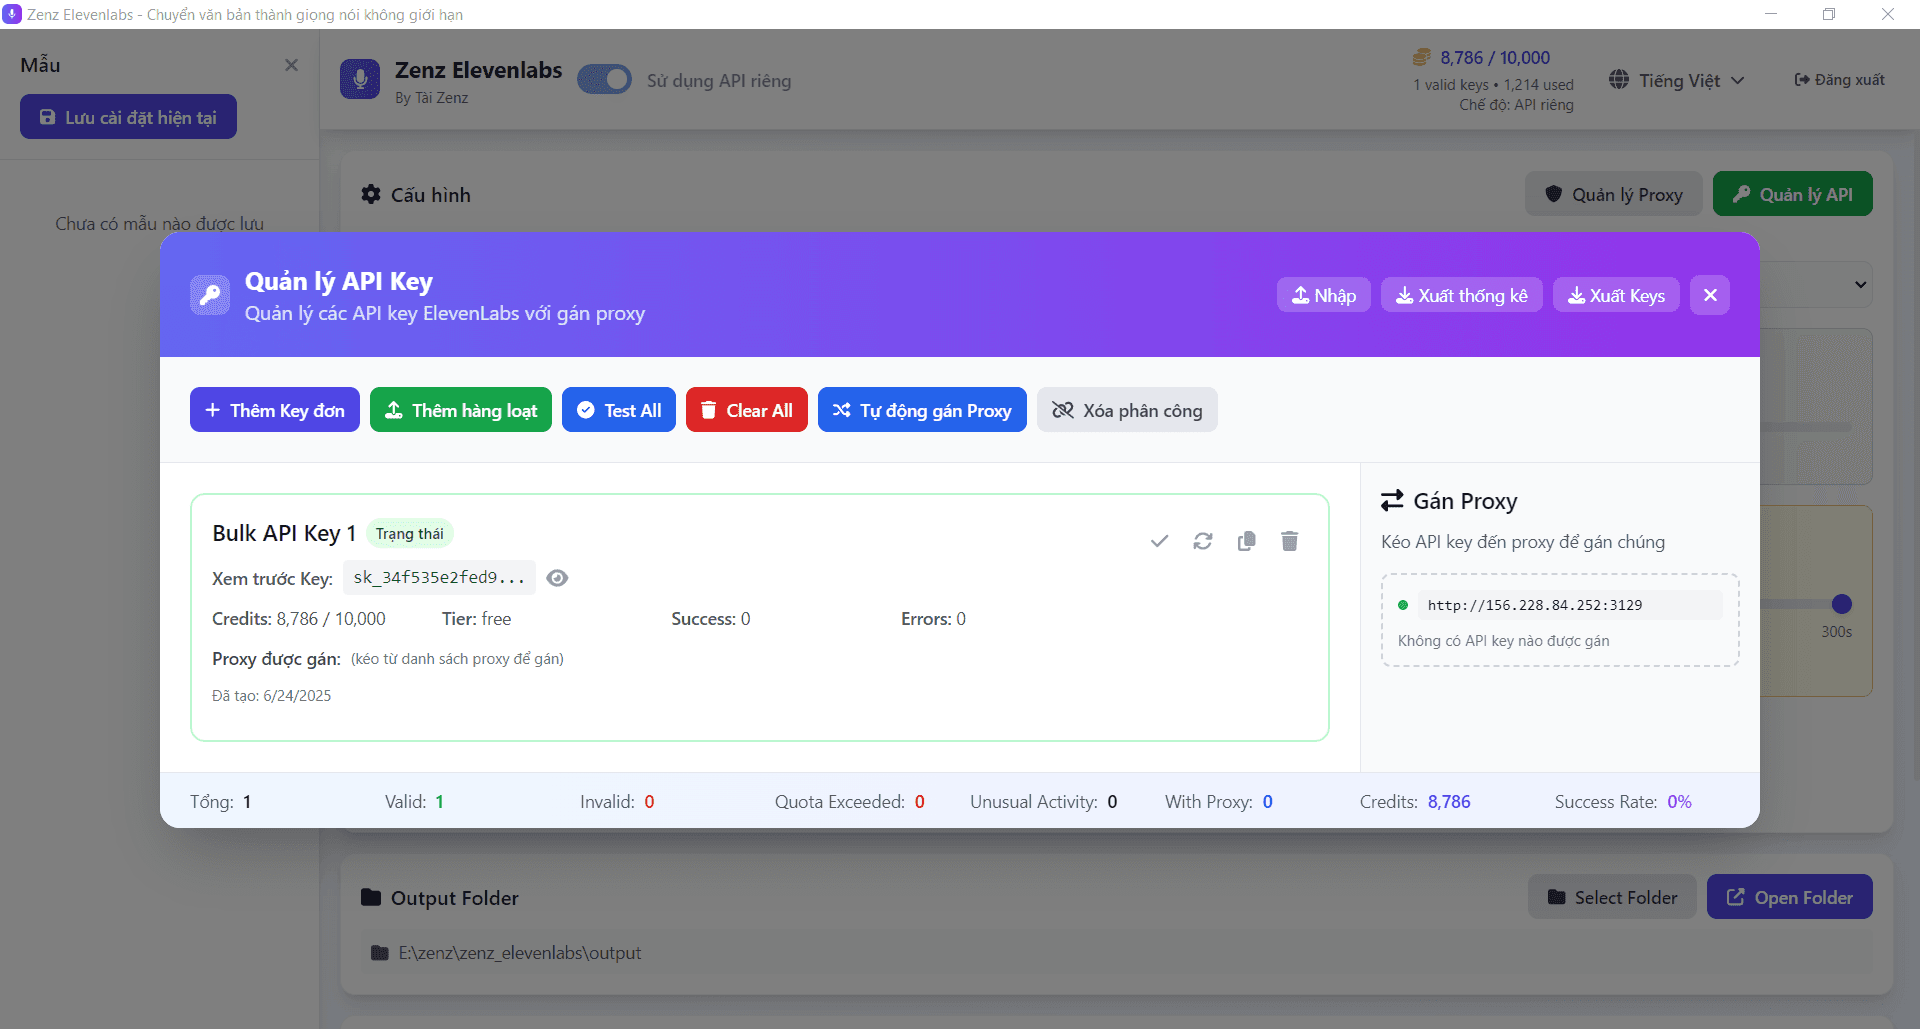Click the Đã tạo: 6/24/2025 date text
Viewport: 1920px width, 1029px height.
point(272,696)
